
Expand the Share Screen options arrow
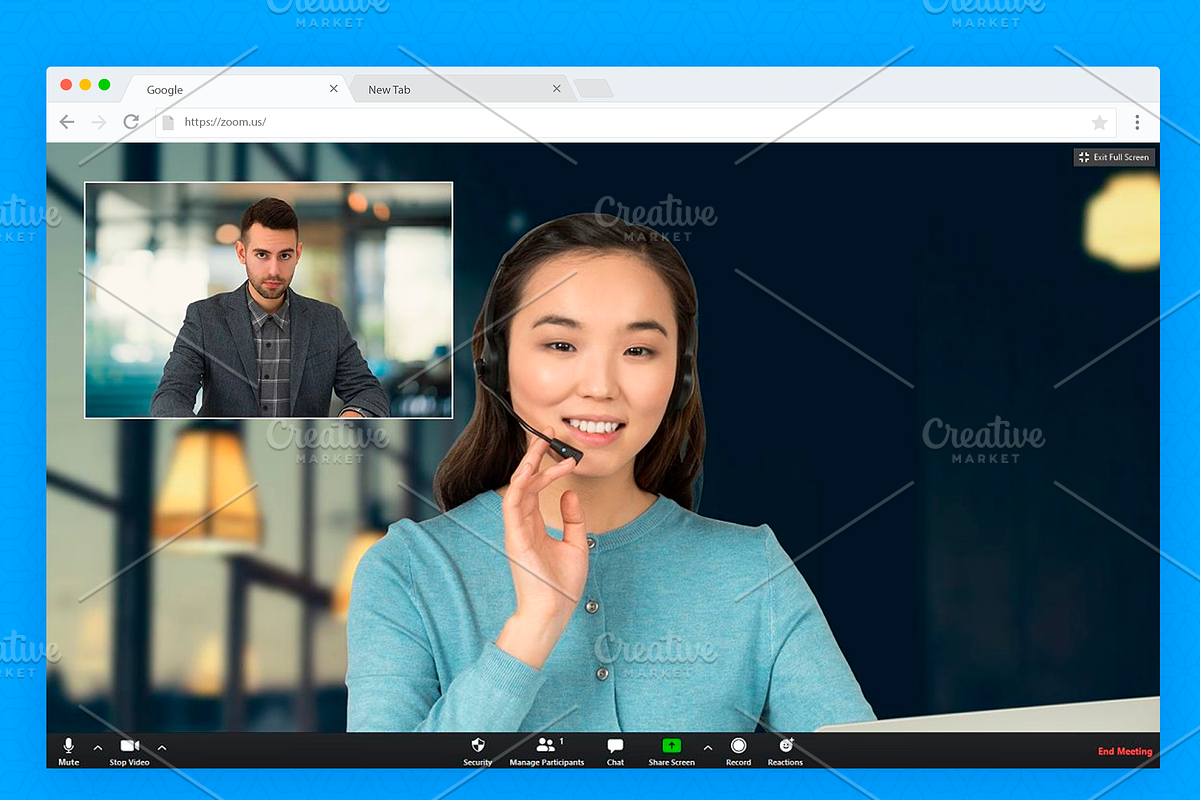707,748
